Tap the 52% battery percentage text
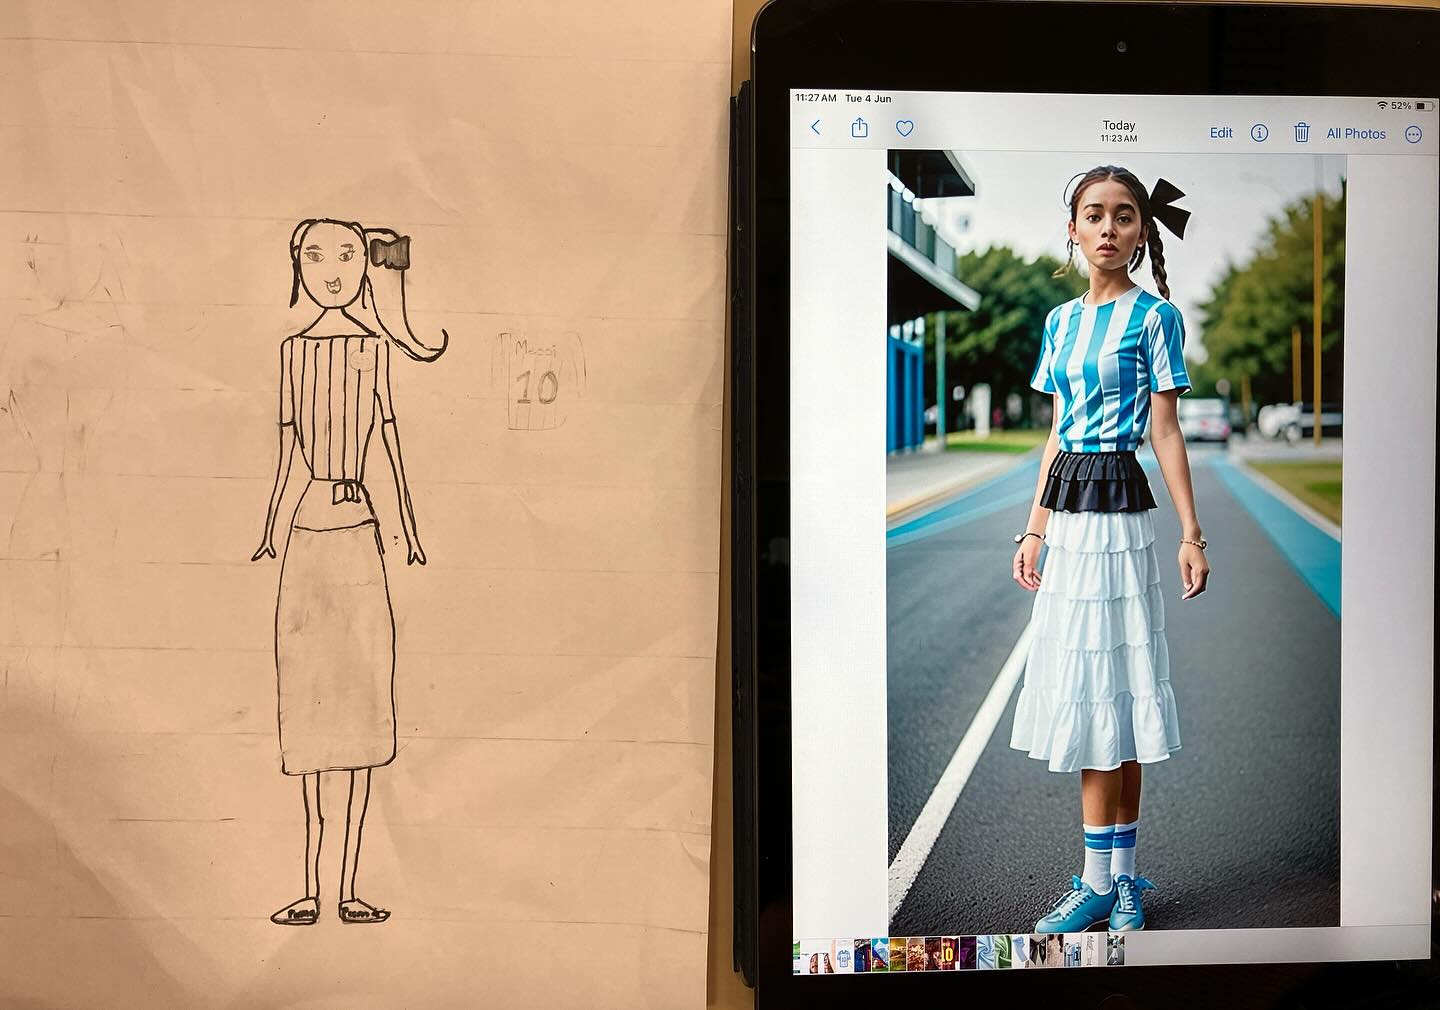The height and width of the screenshot is (1010, 1440). click(x=1400, y=106)
